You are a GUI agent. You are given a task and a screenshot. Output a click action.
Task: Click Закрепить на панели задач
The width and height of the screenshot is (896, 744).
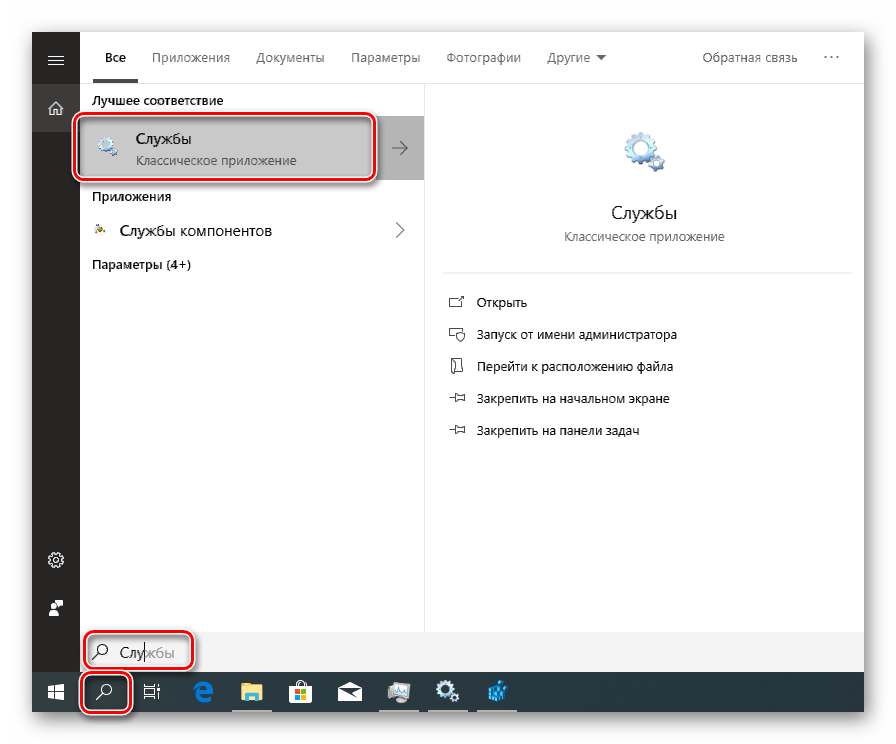tap(557, 431)
